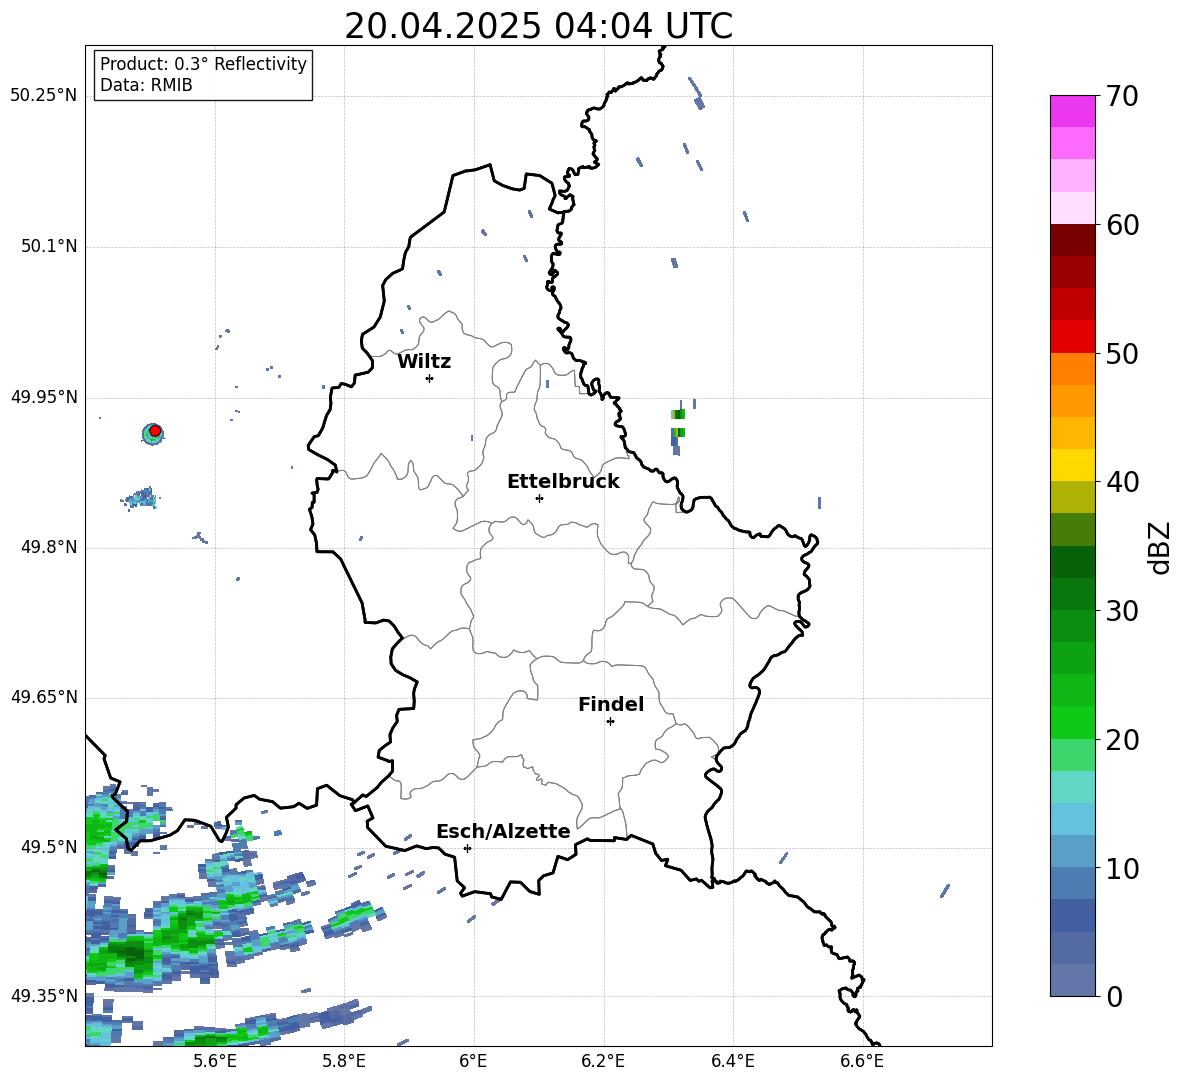The height and width of the screenshot is (1081, 1184).
Task: Pick the yellow colorbar swatch at 40 dBZ
Action: (x=1072, y=465)
